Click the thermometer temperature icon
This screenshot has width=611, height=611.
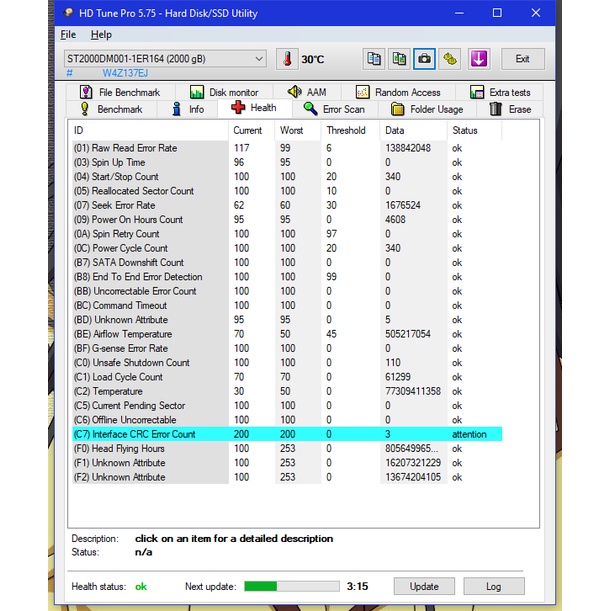(x=287, y=59)
